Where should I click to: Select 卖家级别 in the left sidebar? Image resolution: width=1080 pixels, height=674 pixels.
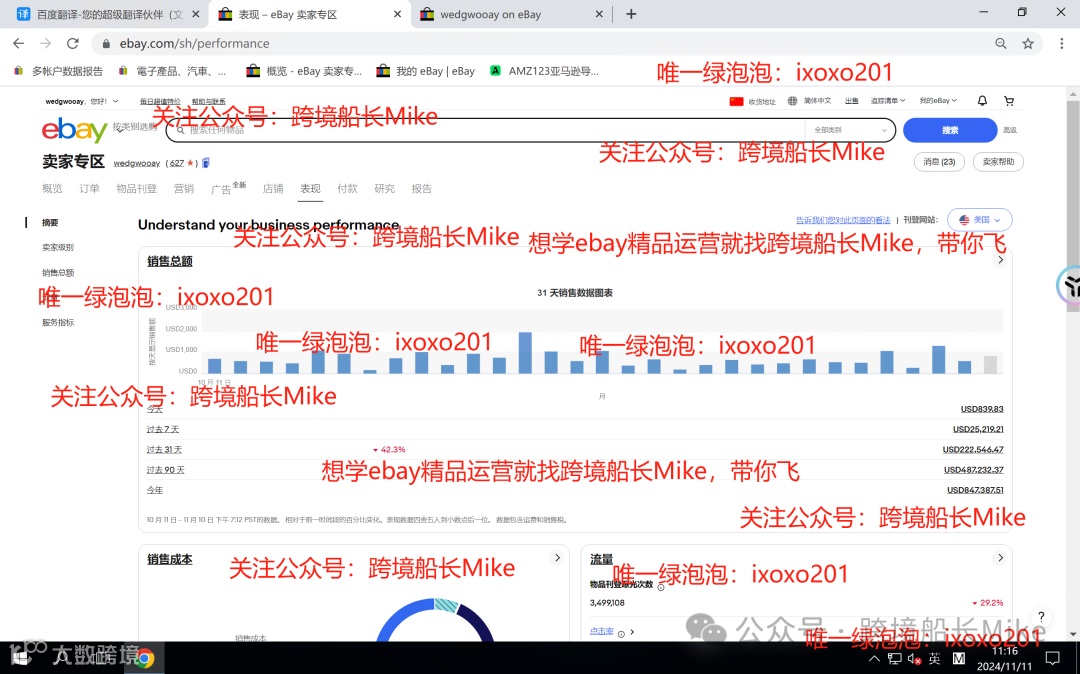(58, 247)
